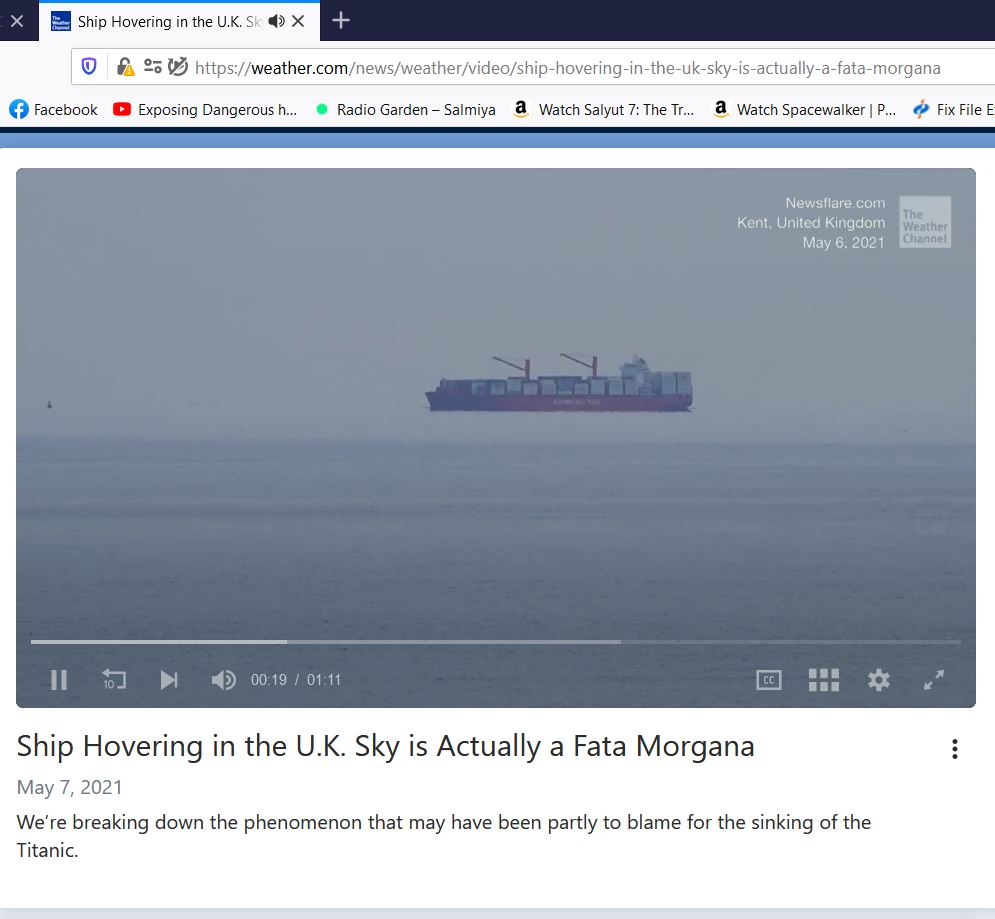
Task: Pause the video playback
Action: click(59, 680)
